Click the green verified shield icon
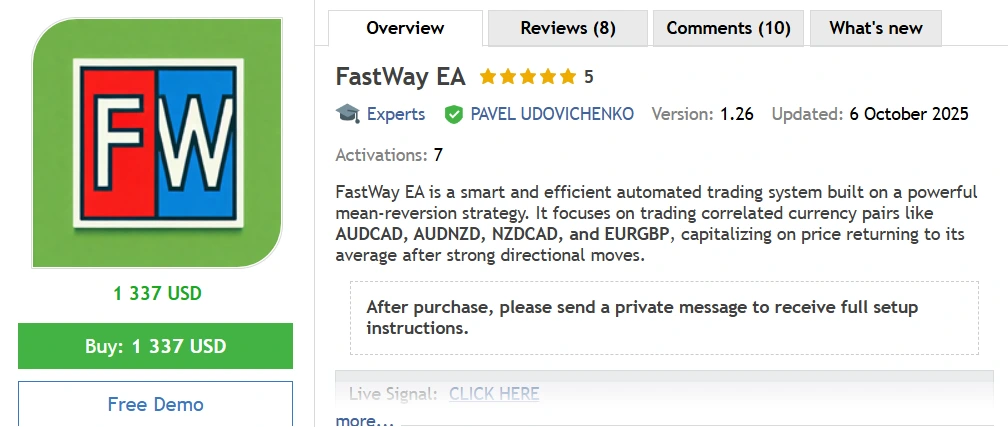Screen dimensions: 1008x427 [453, 114]
